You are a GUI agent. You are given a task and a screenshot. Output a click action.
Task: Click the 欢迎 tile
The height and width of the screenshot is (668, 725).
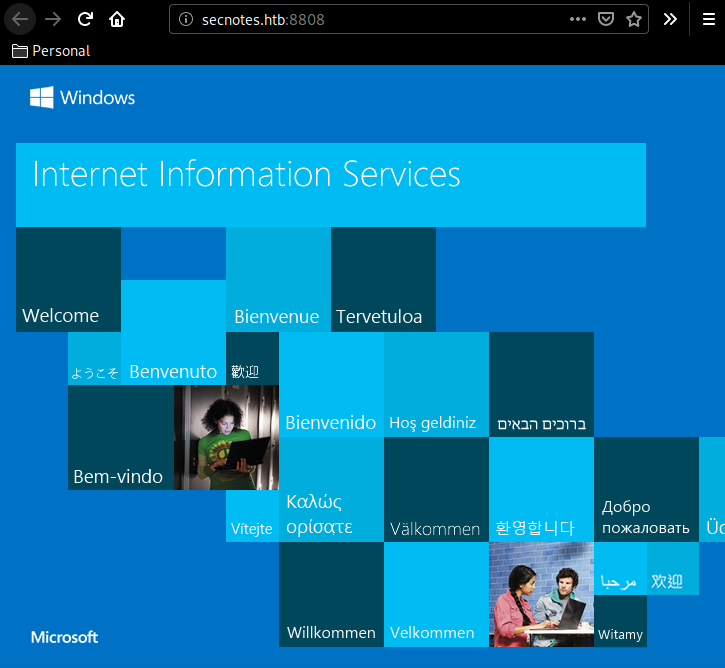point(673,568)
